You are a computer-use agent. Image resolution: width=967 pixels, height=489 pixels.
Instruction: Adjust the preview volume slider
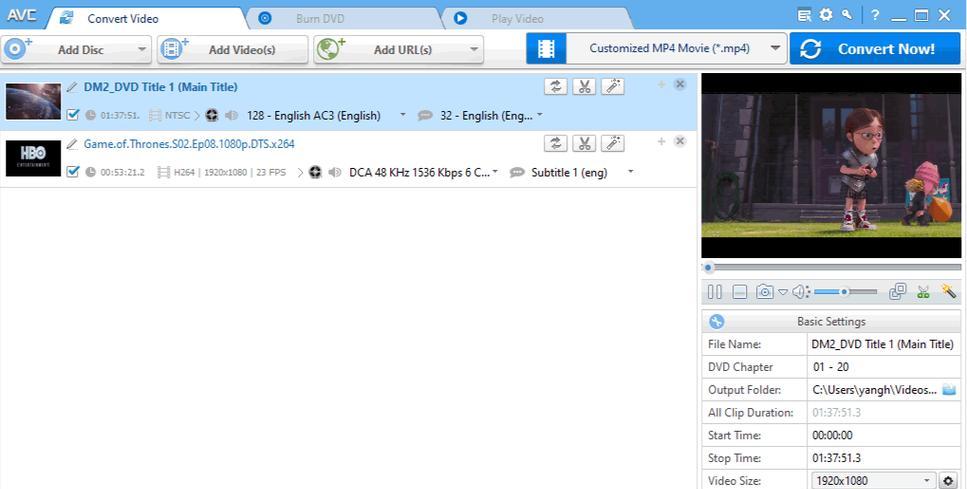(x=846, y=292)
